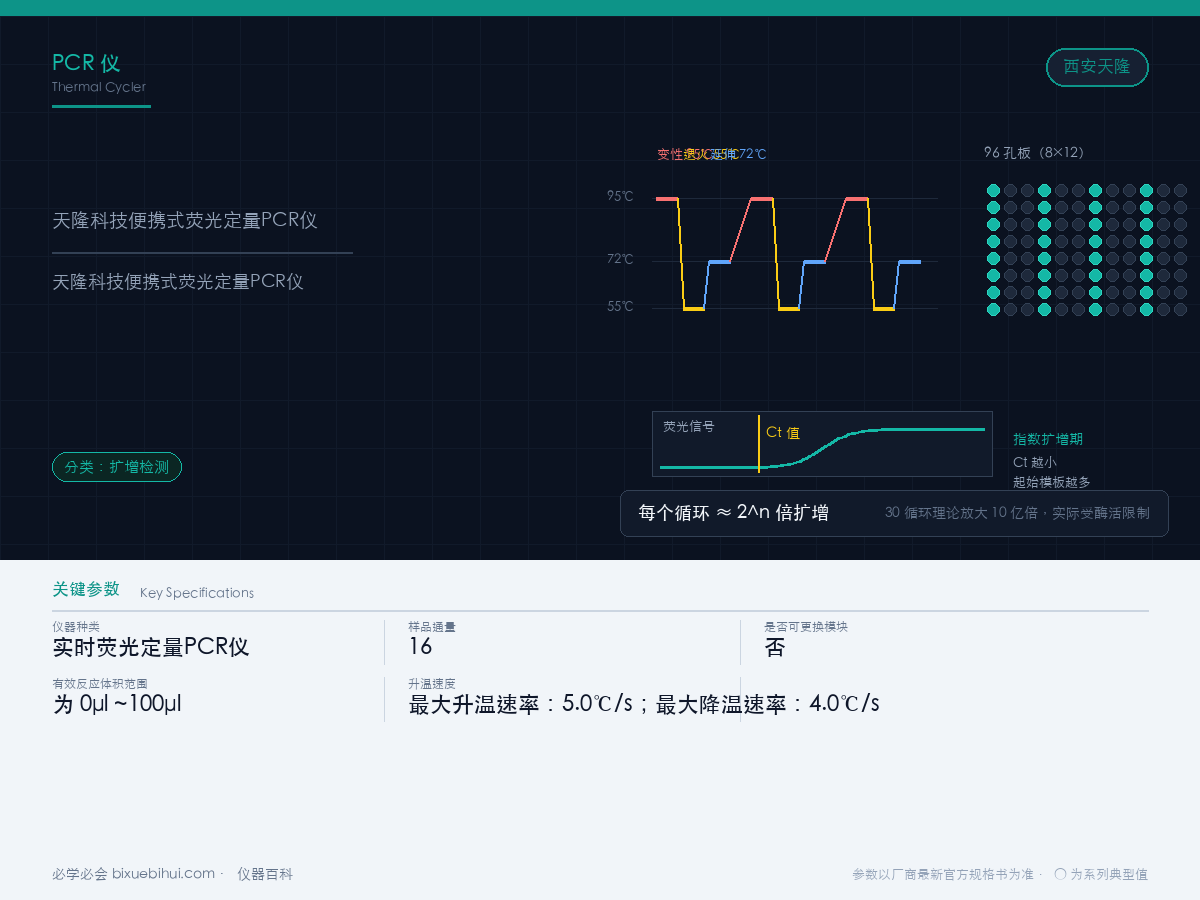Click the 95℃ axis label
1200x900 pixels.
click(x=620, y=197)
